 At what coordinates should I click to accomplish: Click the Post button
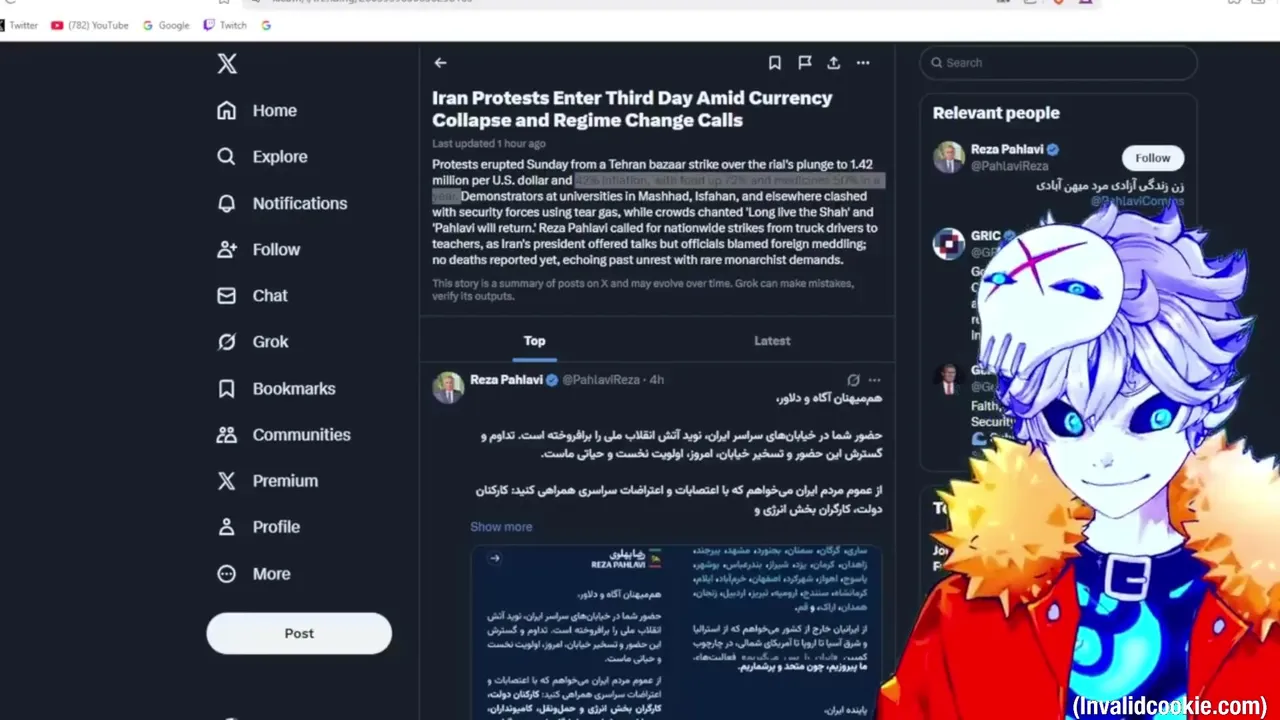(x=299, y=633)
